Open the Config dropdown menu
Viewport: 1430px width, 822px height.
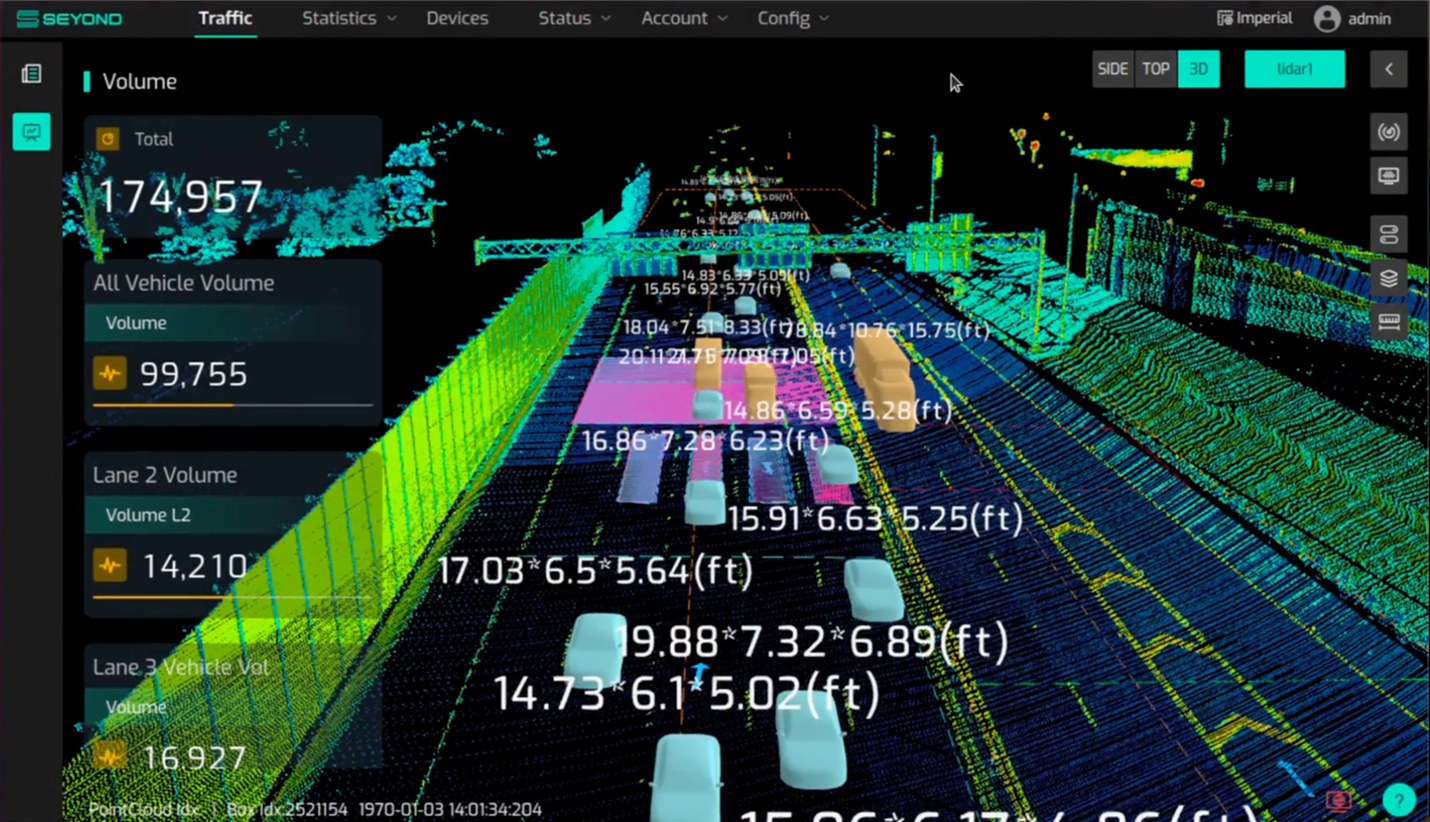(x=793, y=19)
